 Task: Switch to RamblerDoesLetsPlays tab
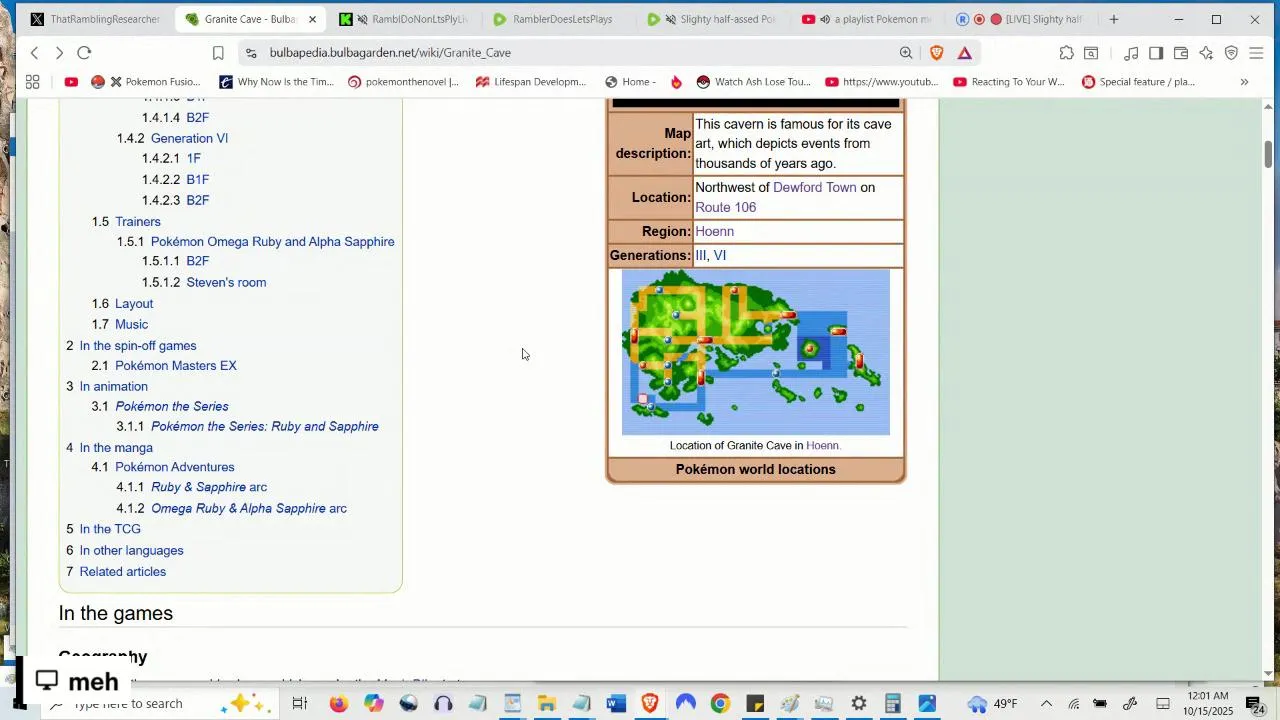555,19
